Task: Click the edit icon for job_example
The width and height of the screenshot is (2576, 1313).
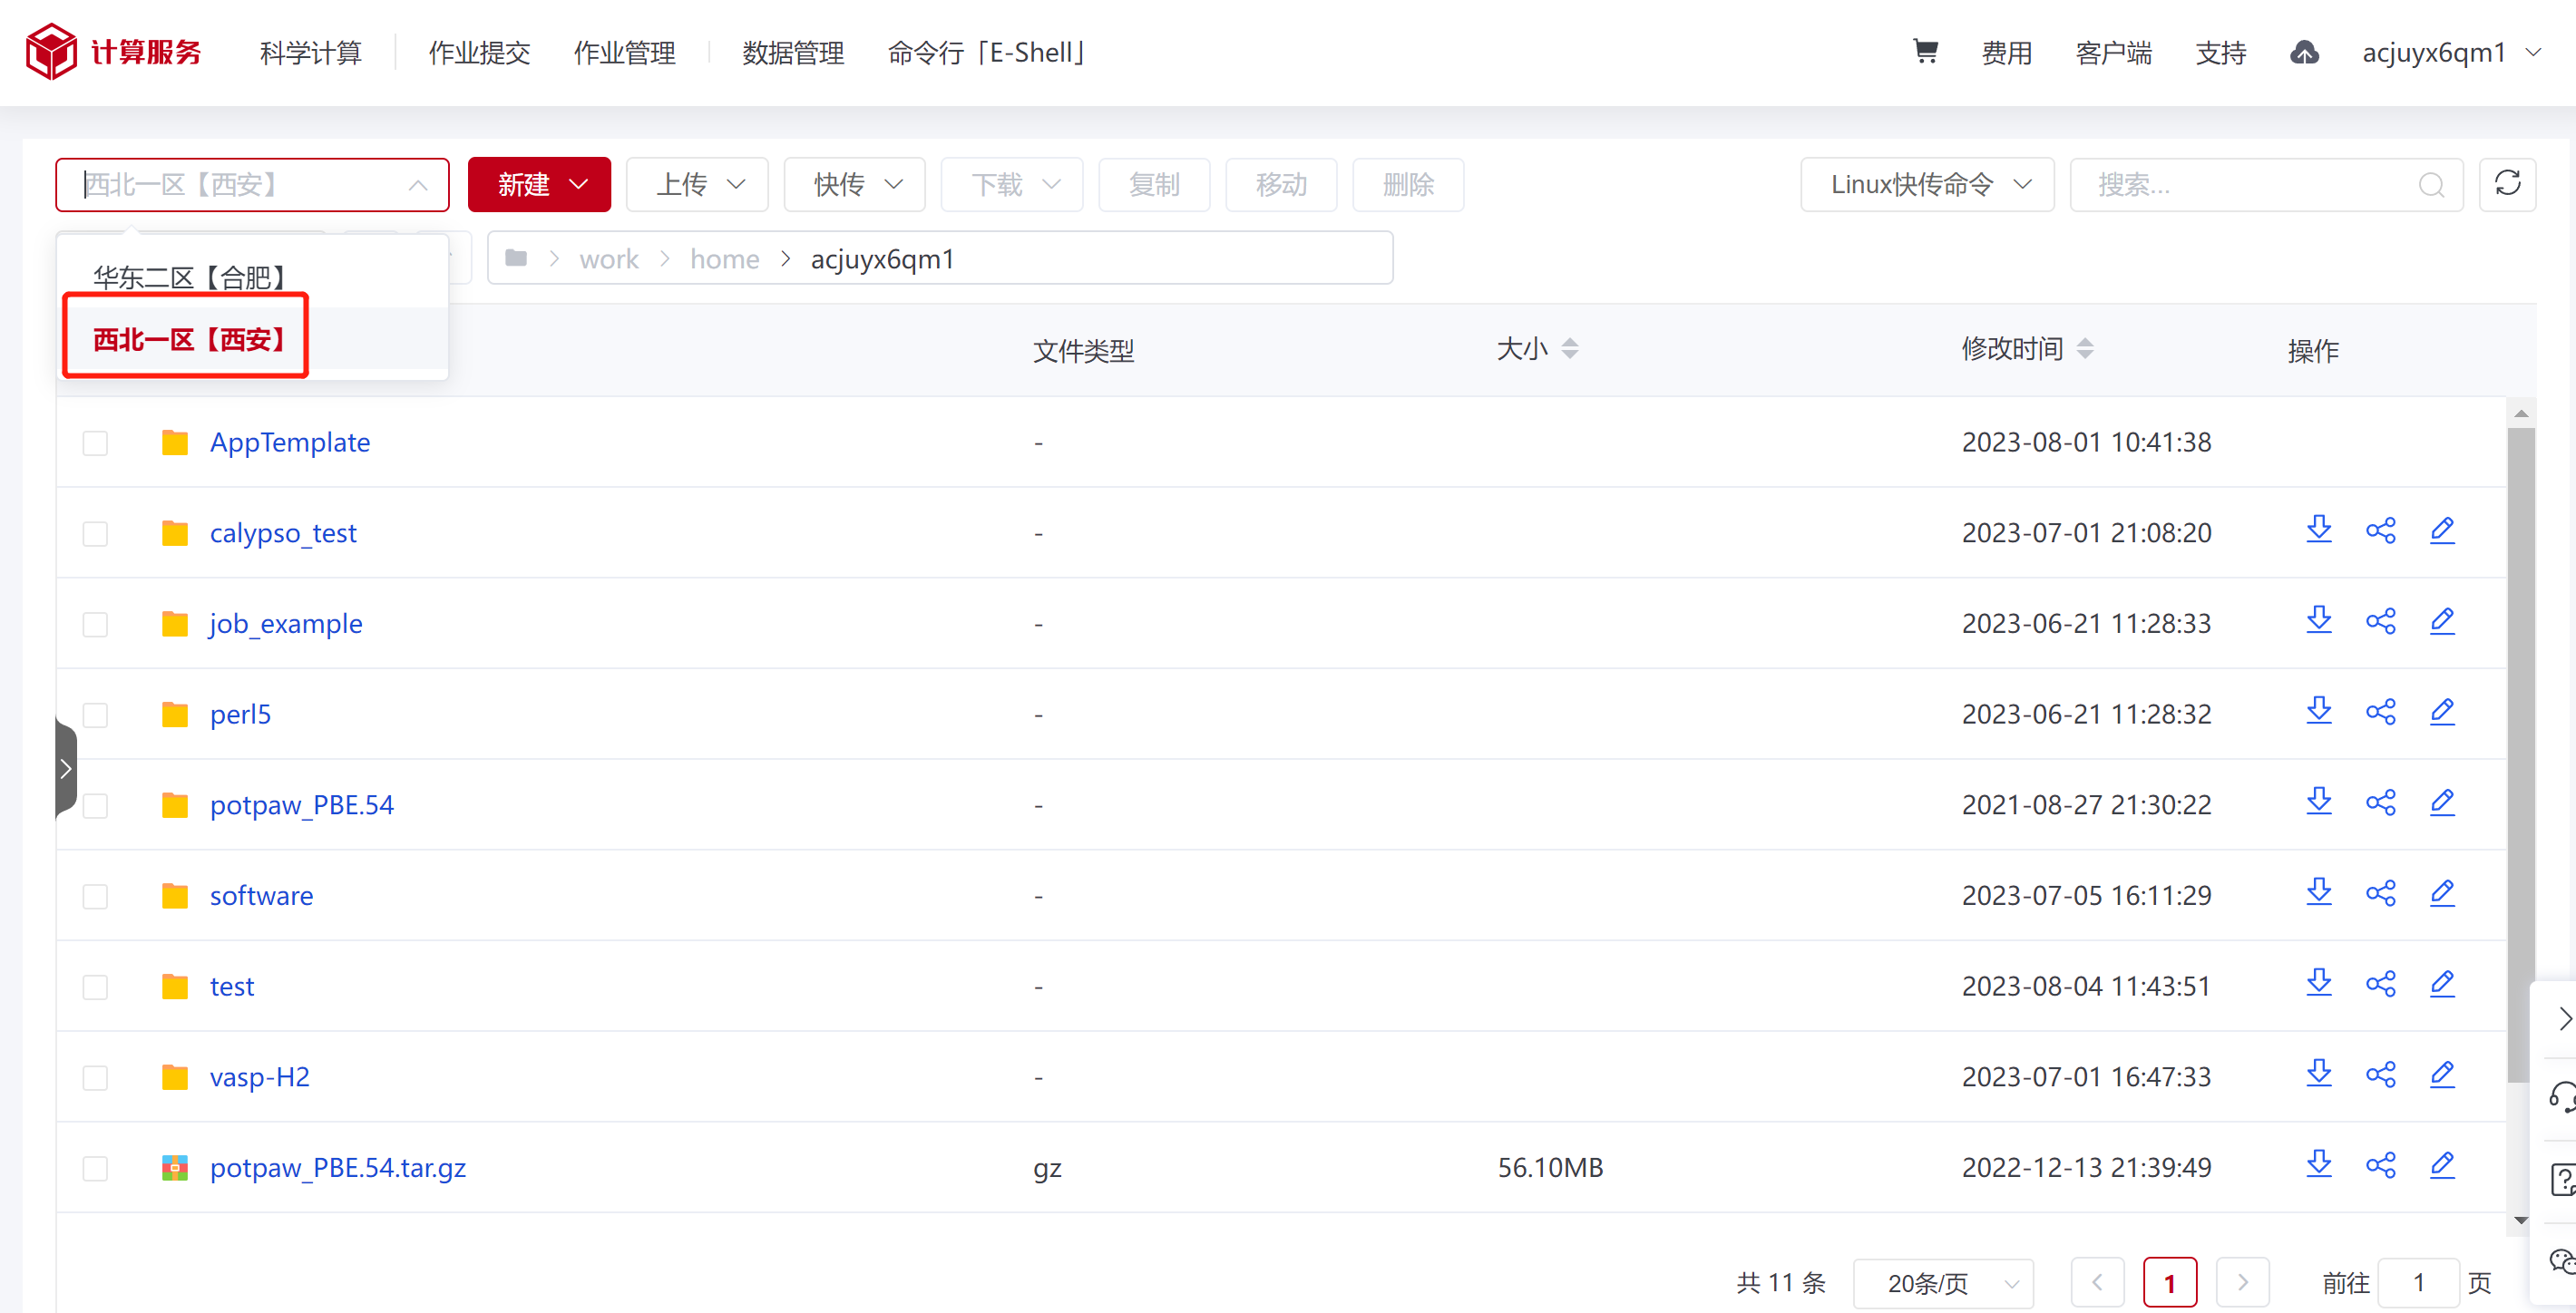Action: [2442, 622]
